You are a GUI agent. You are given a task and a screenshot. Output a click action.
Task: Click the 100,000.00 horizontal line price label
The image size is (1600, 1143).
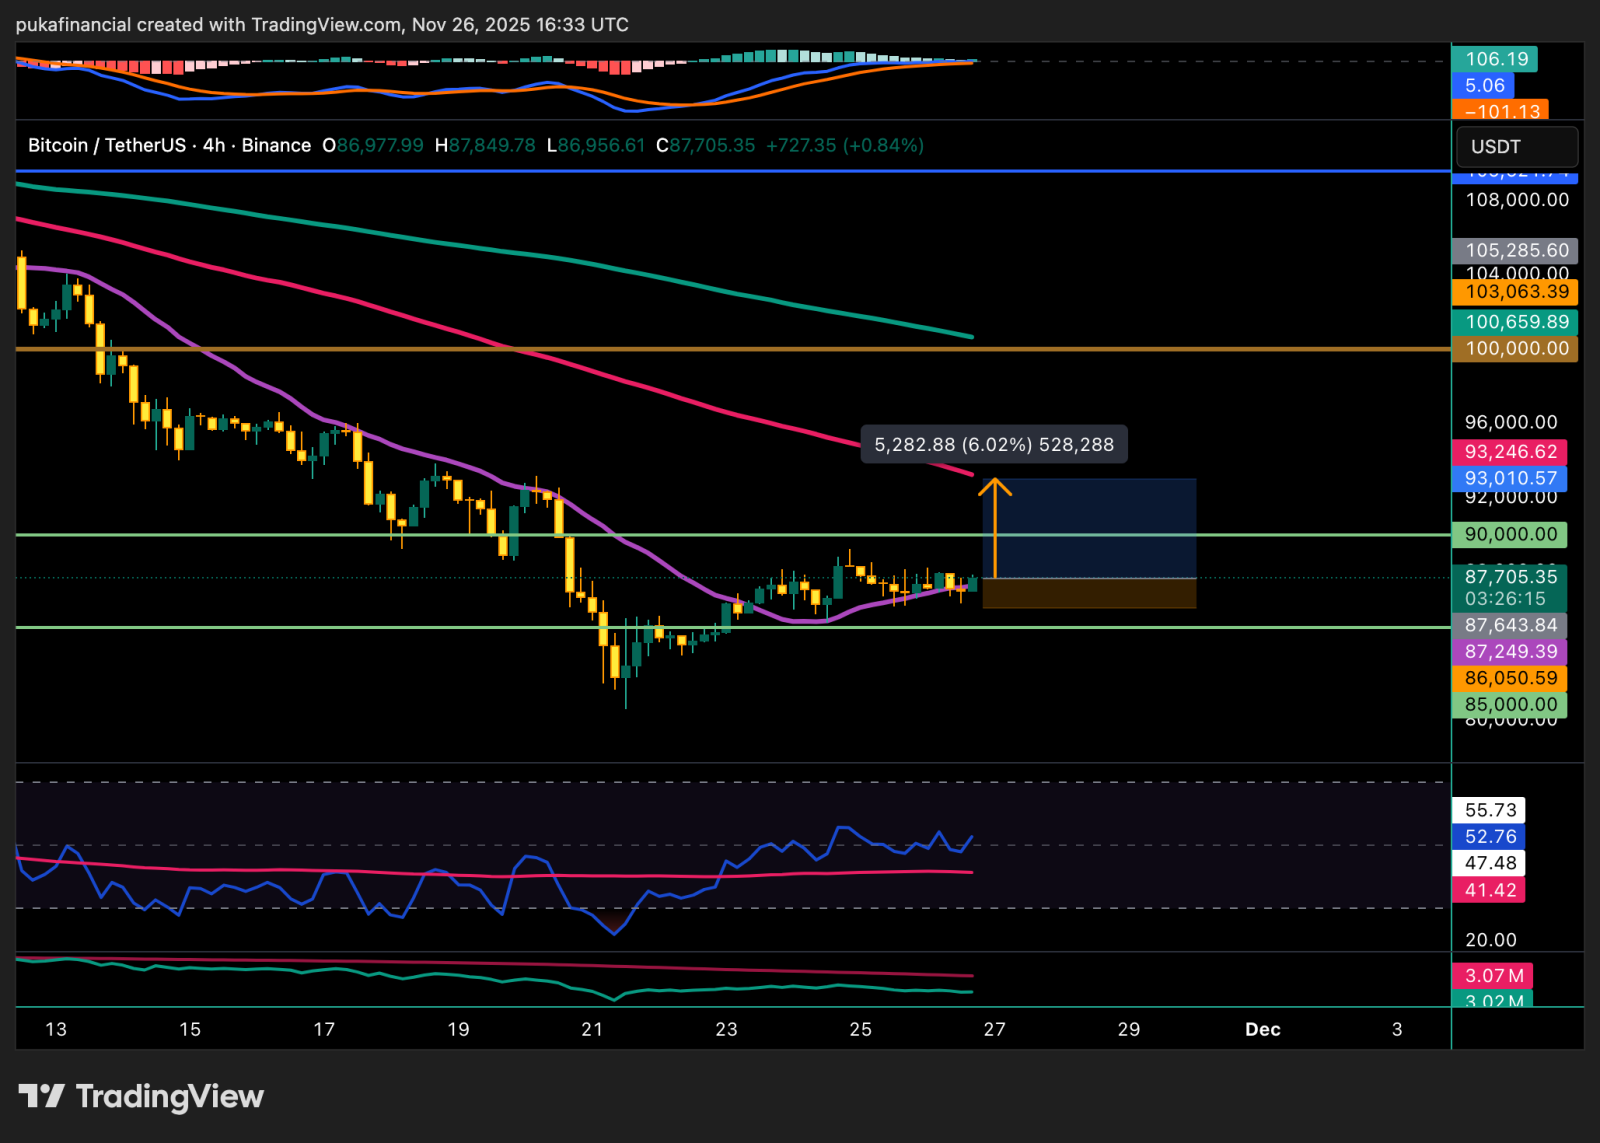[x=1515, y=349]
